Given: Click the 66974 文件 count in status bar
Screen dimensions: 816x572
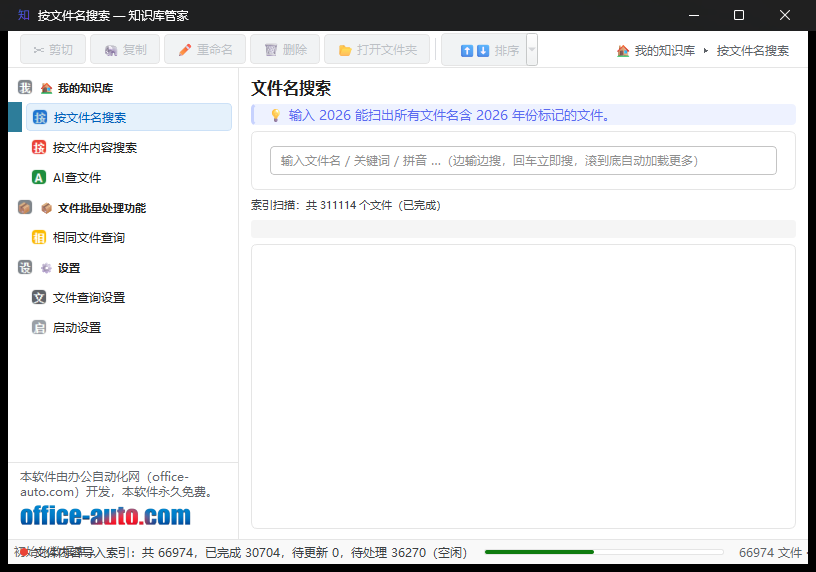Looking at the screenshot, I should (x=770, y=552).
